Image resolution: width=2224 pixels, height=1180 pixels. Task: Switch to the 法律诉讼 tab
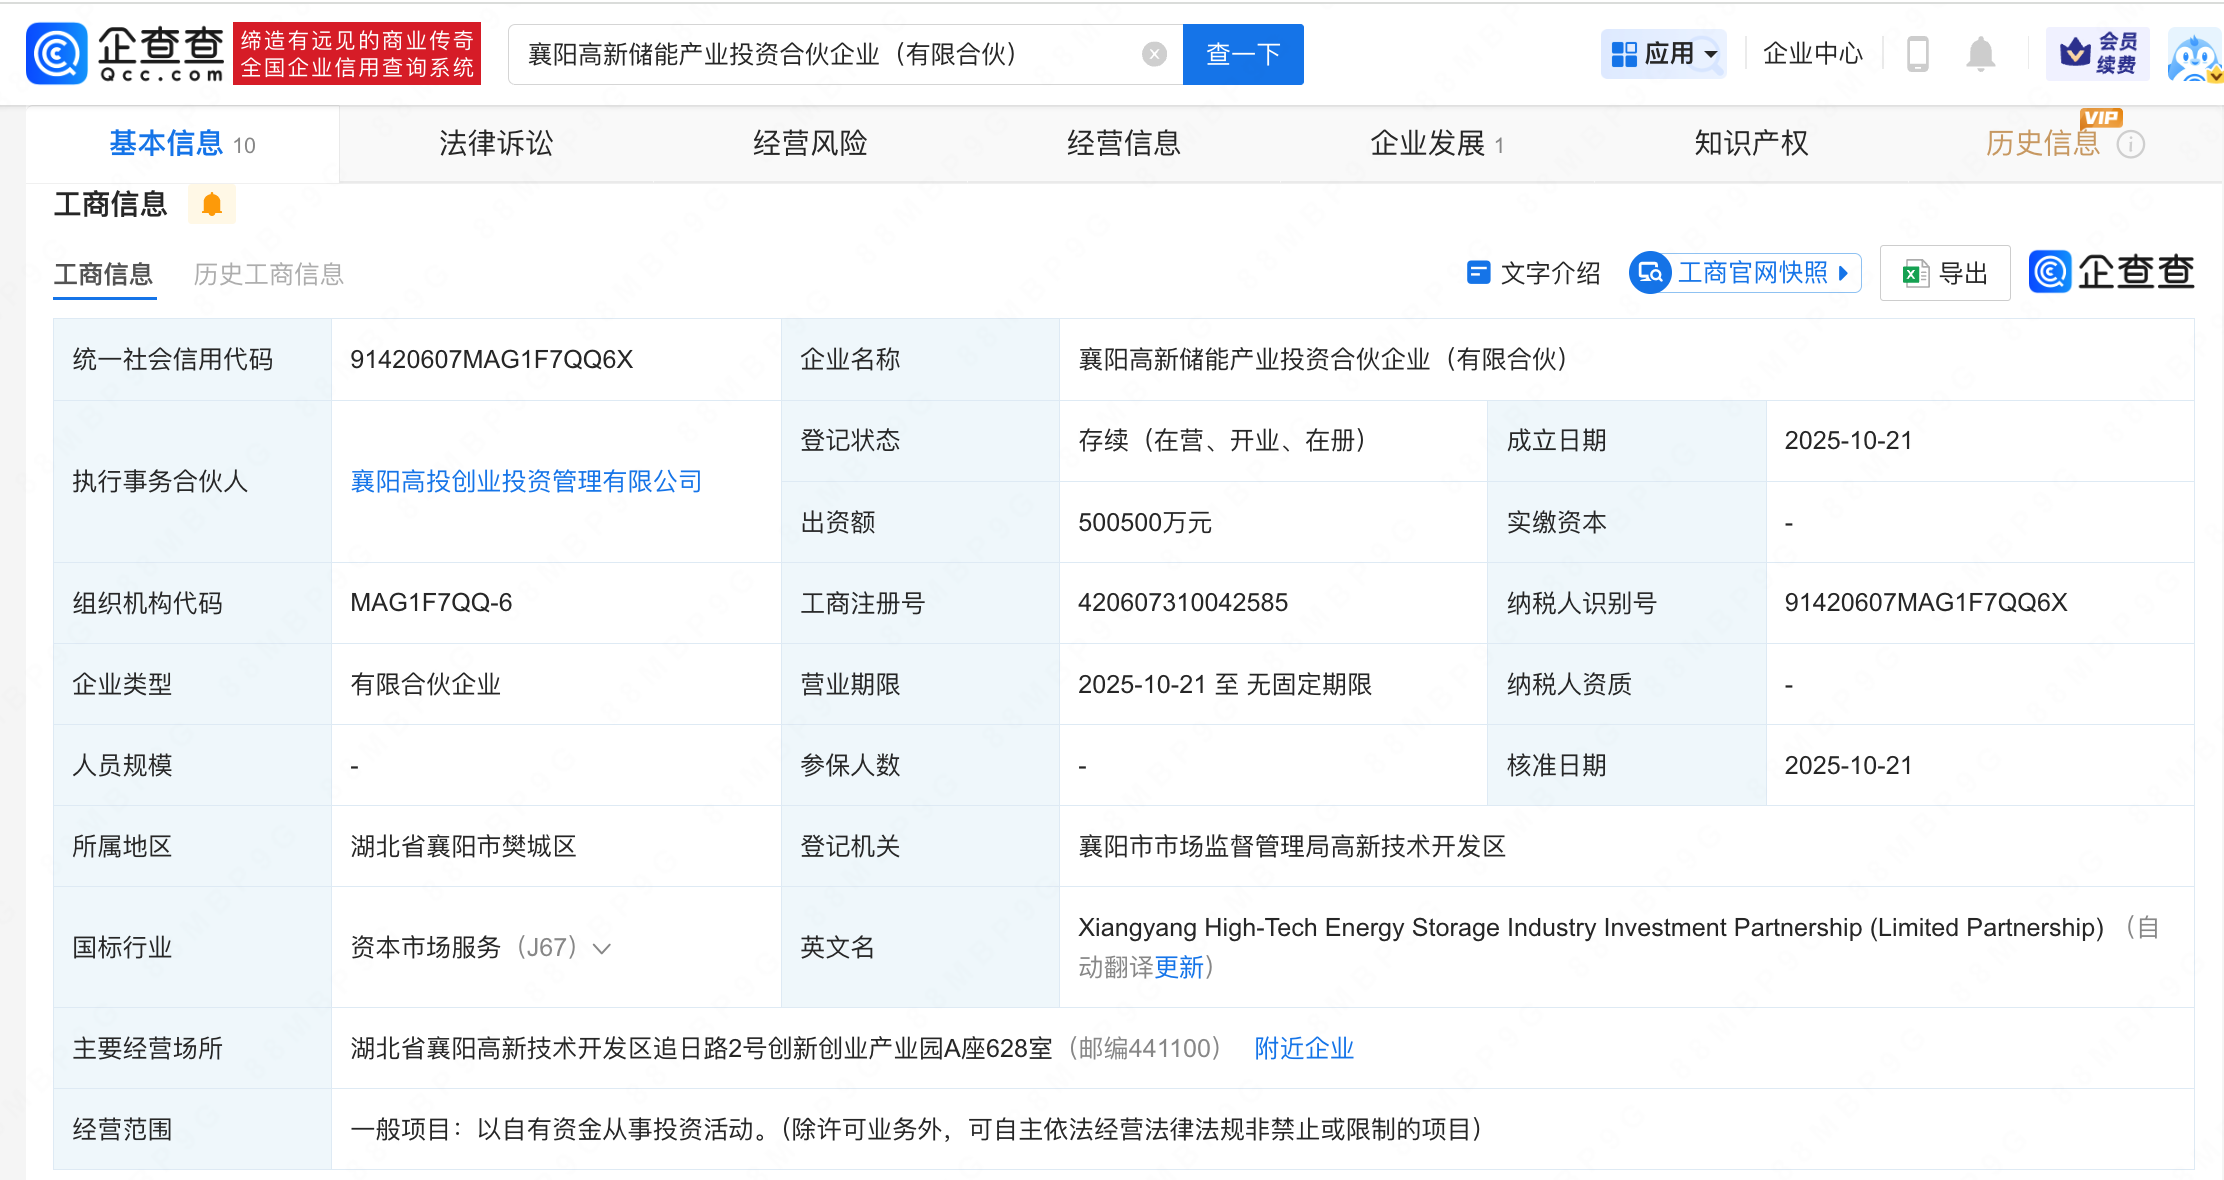coord(496,144)
